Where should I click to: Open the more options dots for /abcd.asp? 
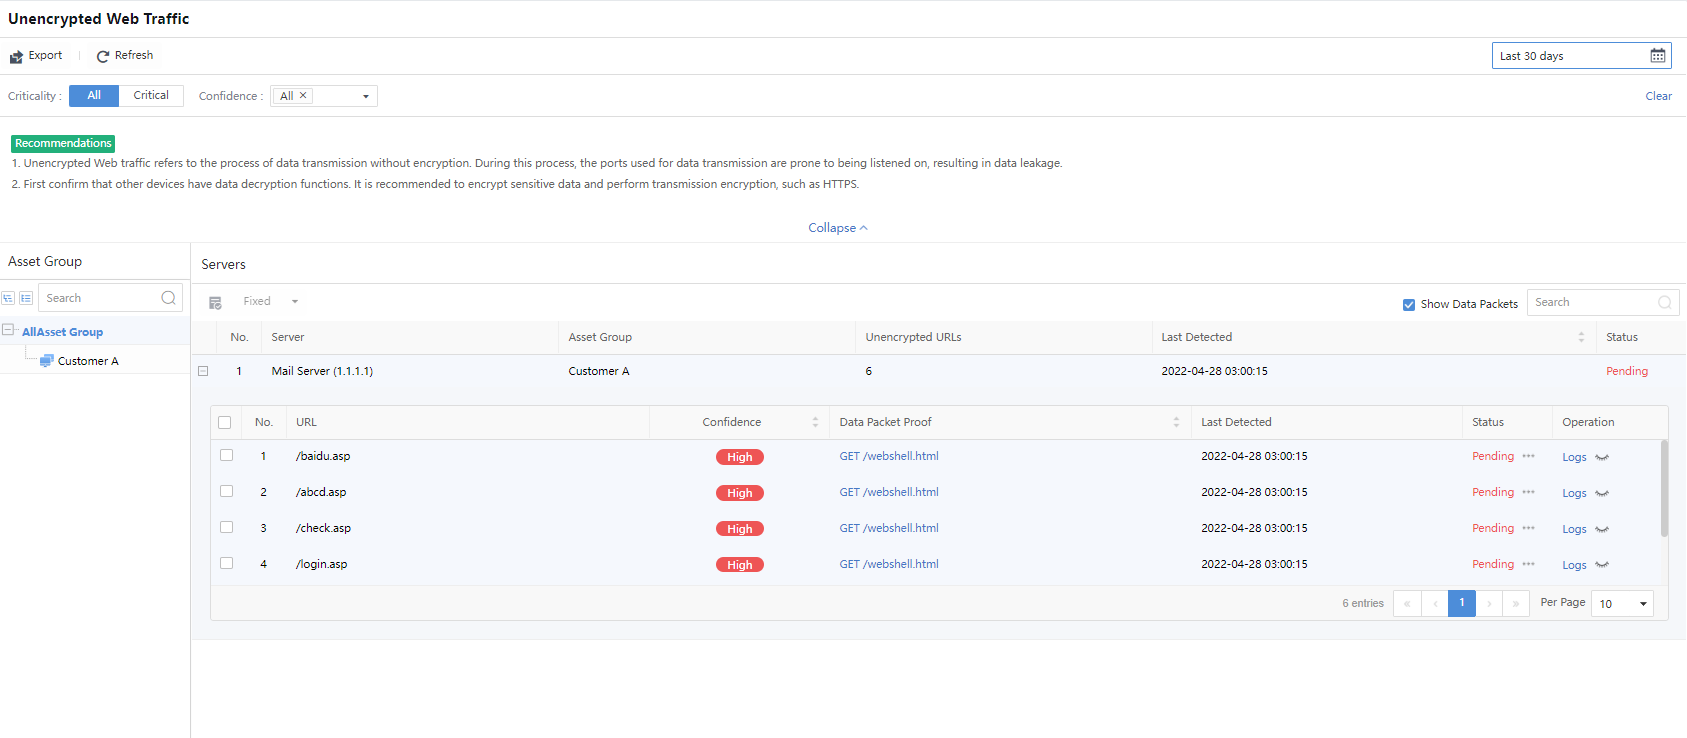point(1528,492)
